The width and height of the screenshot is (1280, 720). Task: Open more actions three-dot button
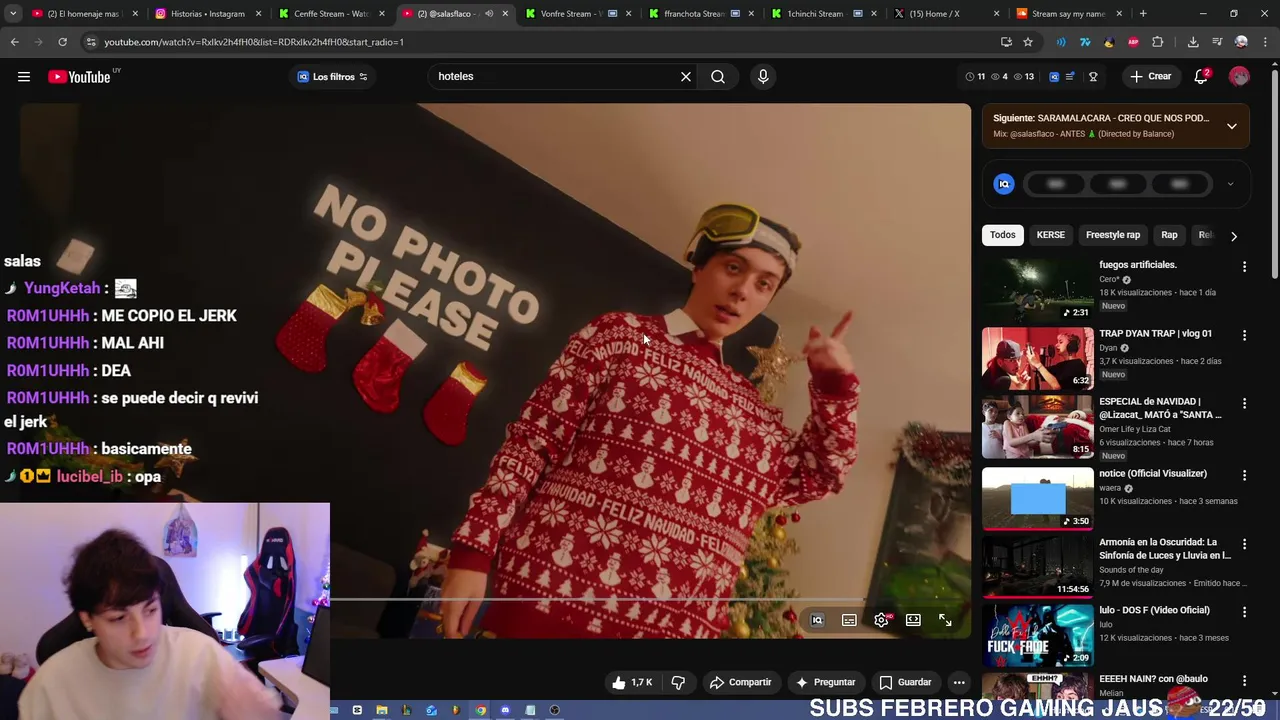(959, 682)
